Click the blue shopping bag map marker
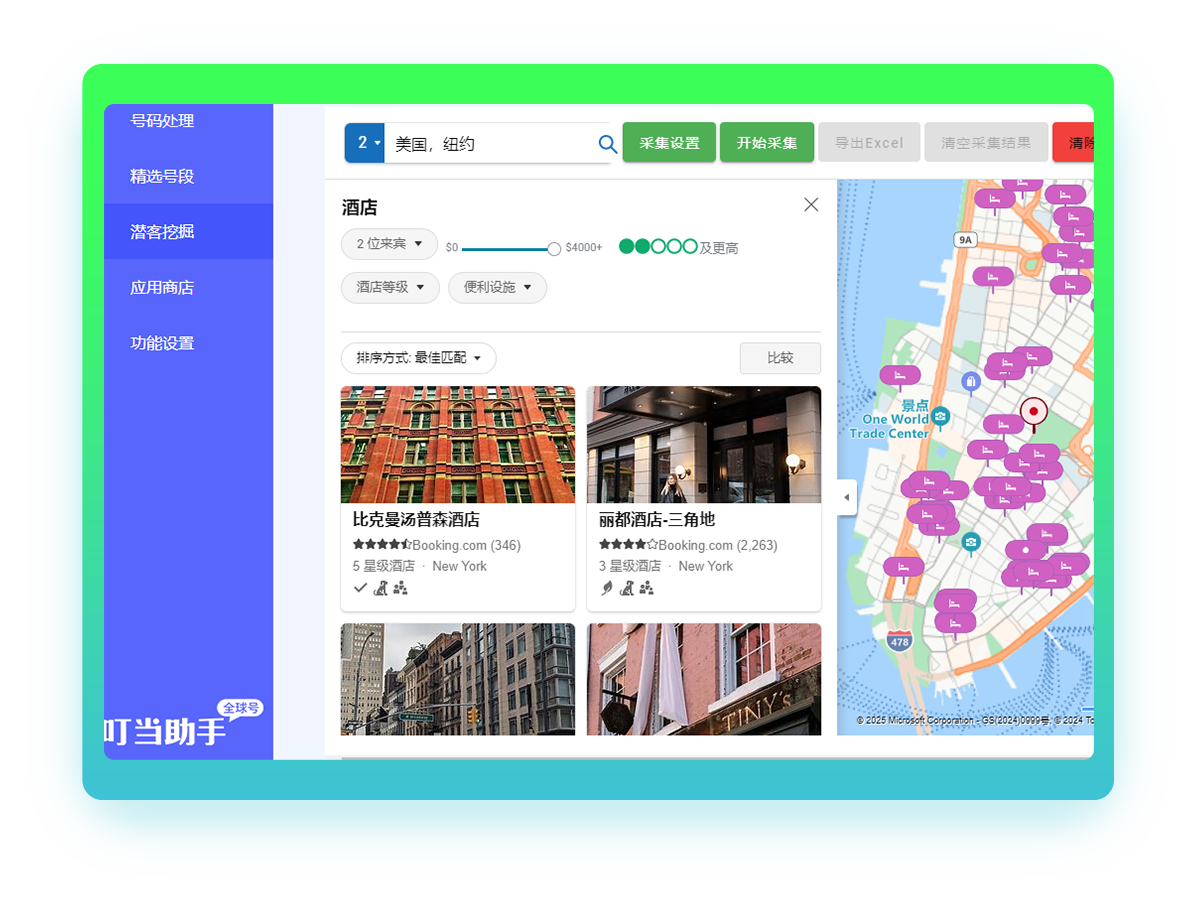Image resolution: width=1199 pixels, height=907 pixels. 970,381
